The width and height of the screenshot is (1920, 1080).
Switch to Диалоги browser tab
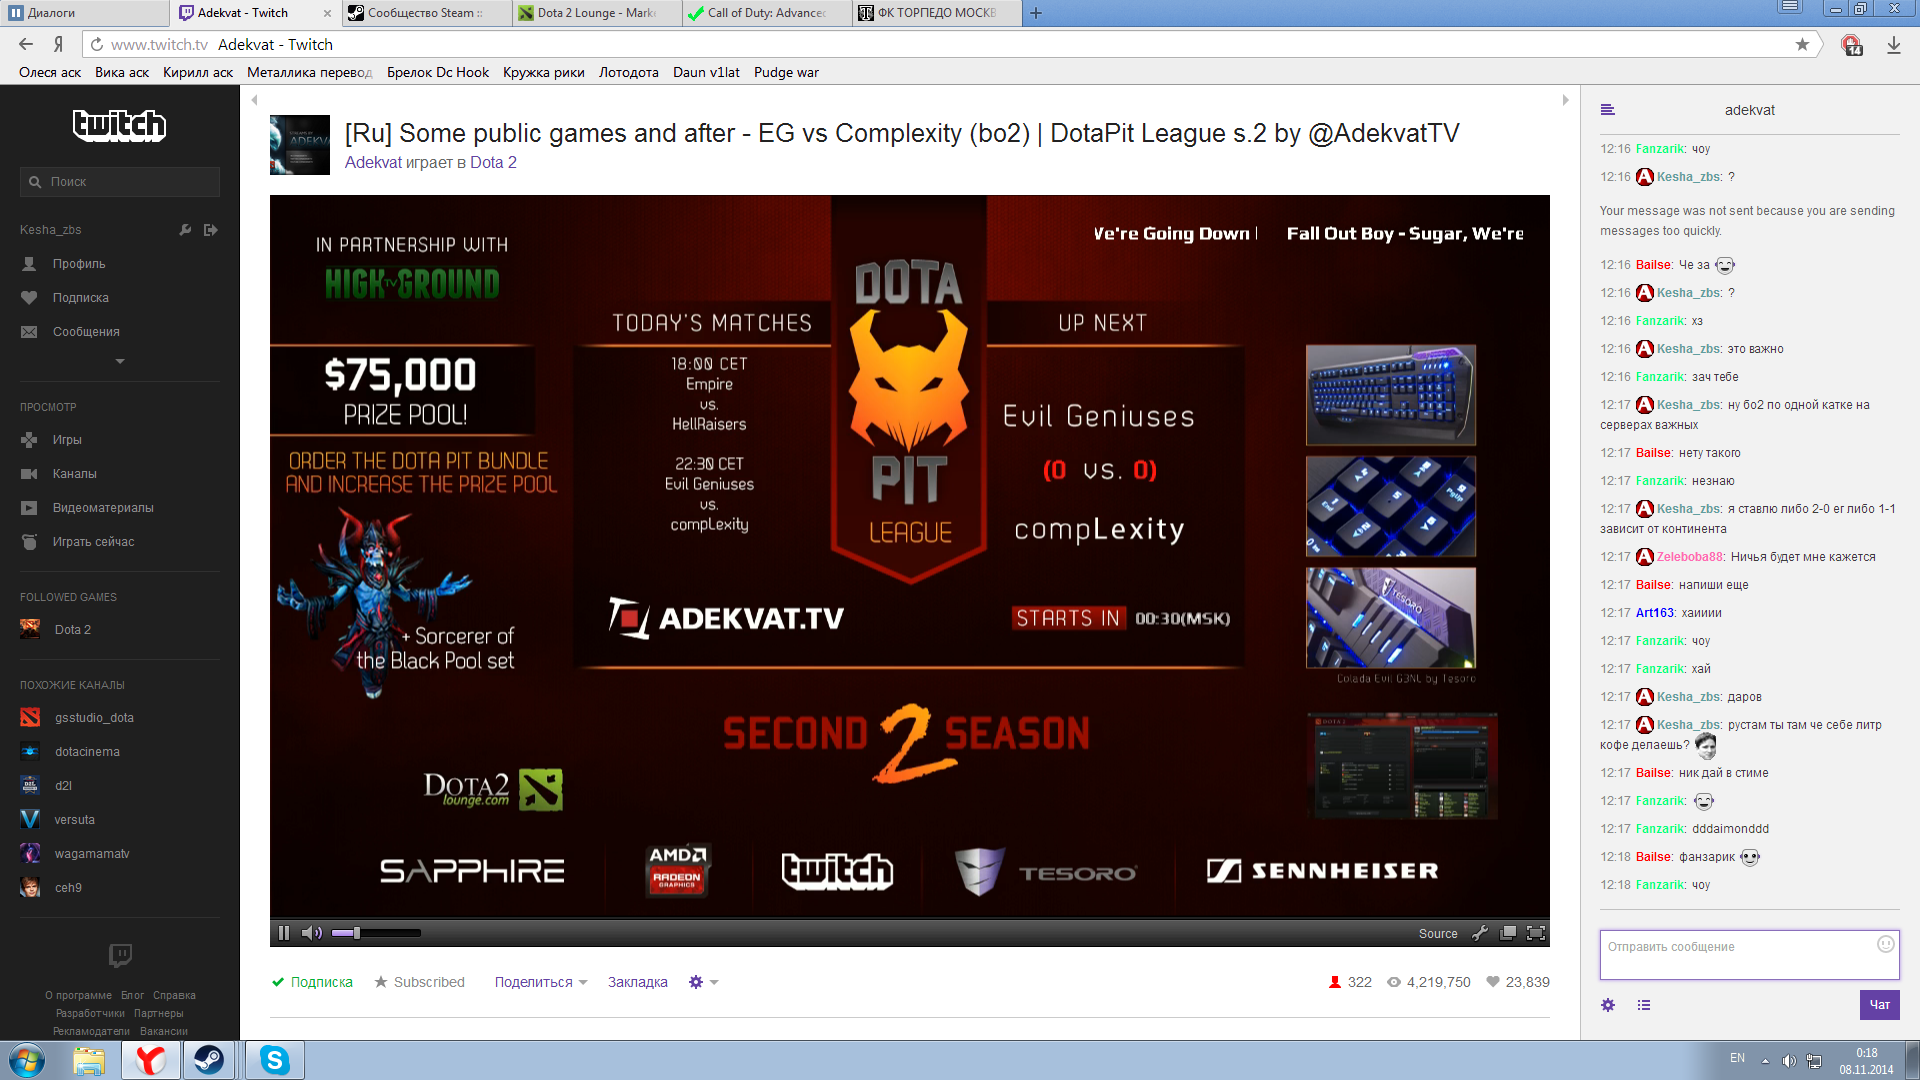pos(85,13)
